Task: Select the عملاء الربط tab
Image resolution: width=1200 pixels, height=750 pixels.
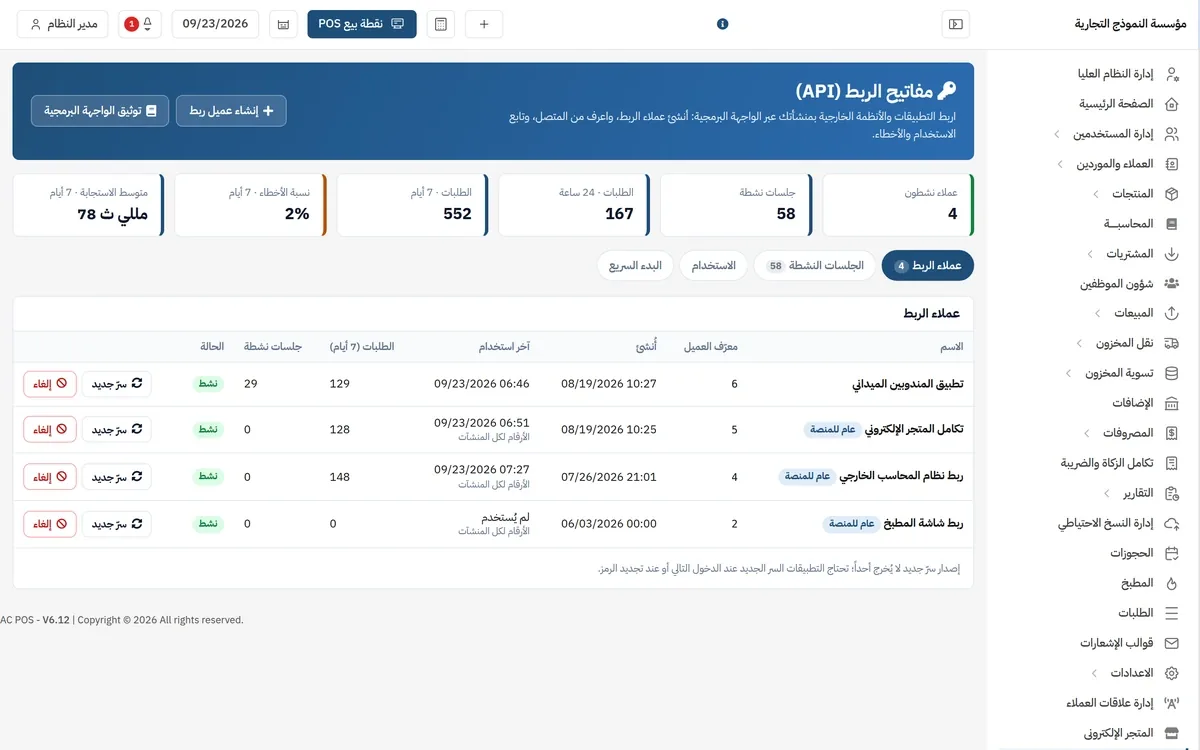Action: pyautogui.click(x=928, y=266)
